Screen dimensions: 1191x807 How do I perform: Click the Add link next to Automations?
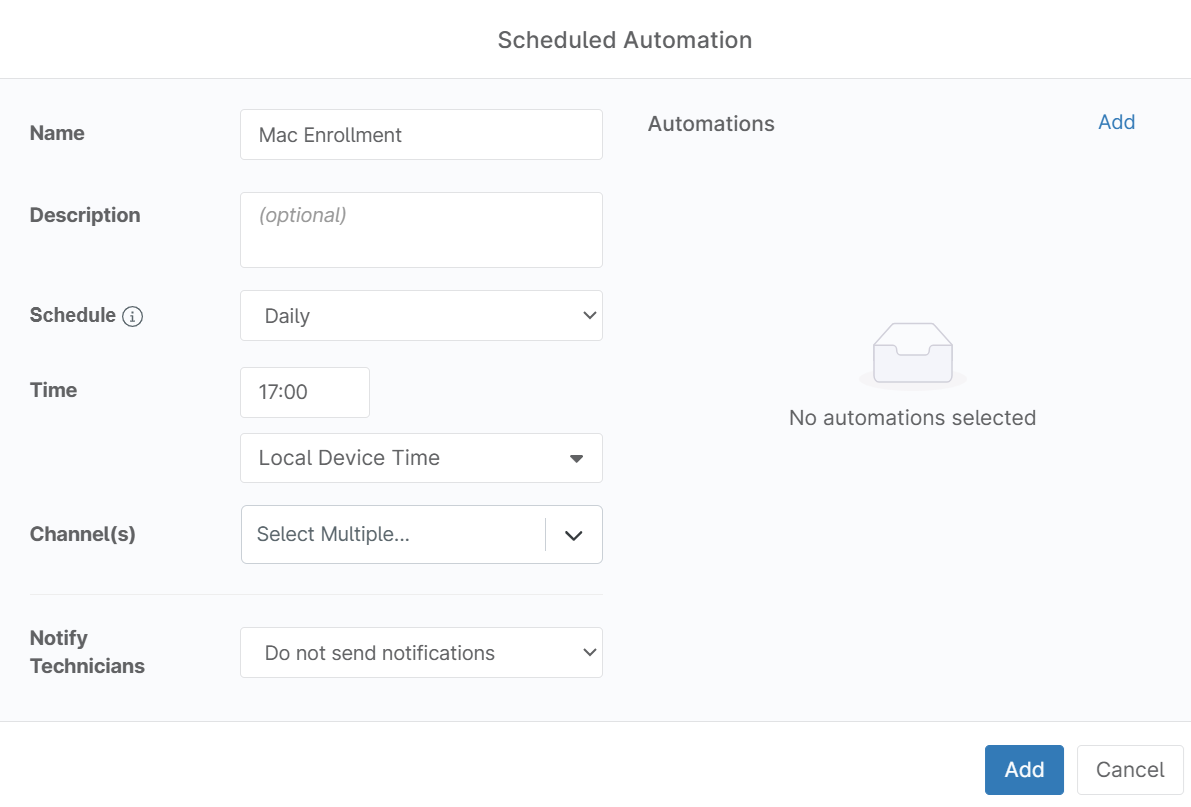coord(1117,122)
